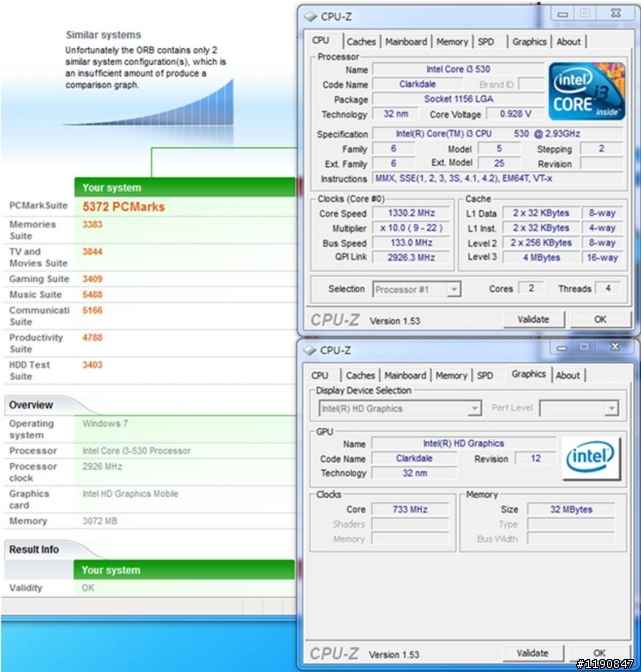Click the QPI Link value 2926.3 MHz
This screenshot has height=672, width=641.
click(x=411, y=258)
